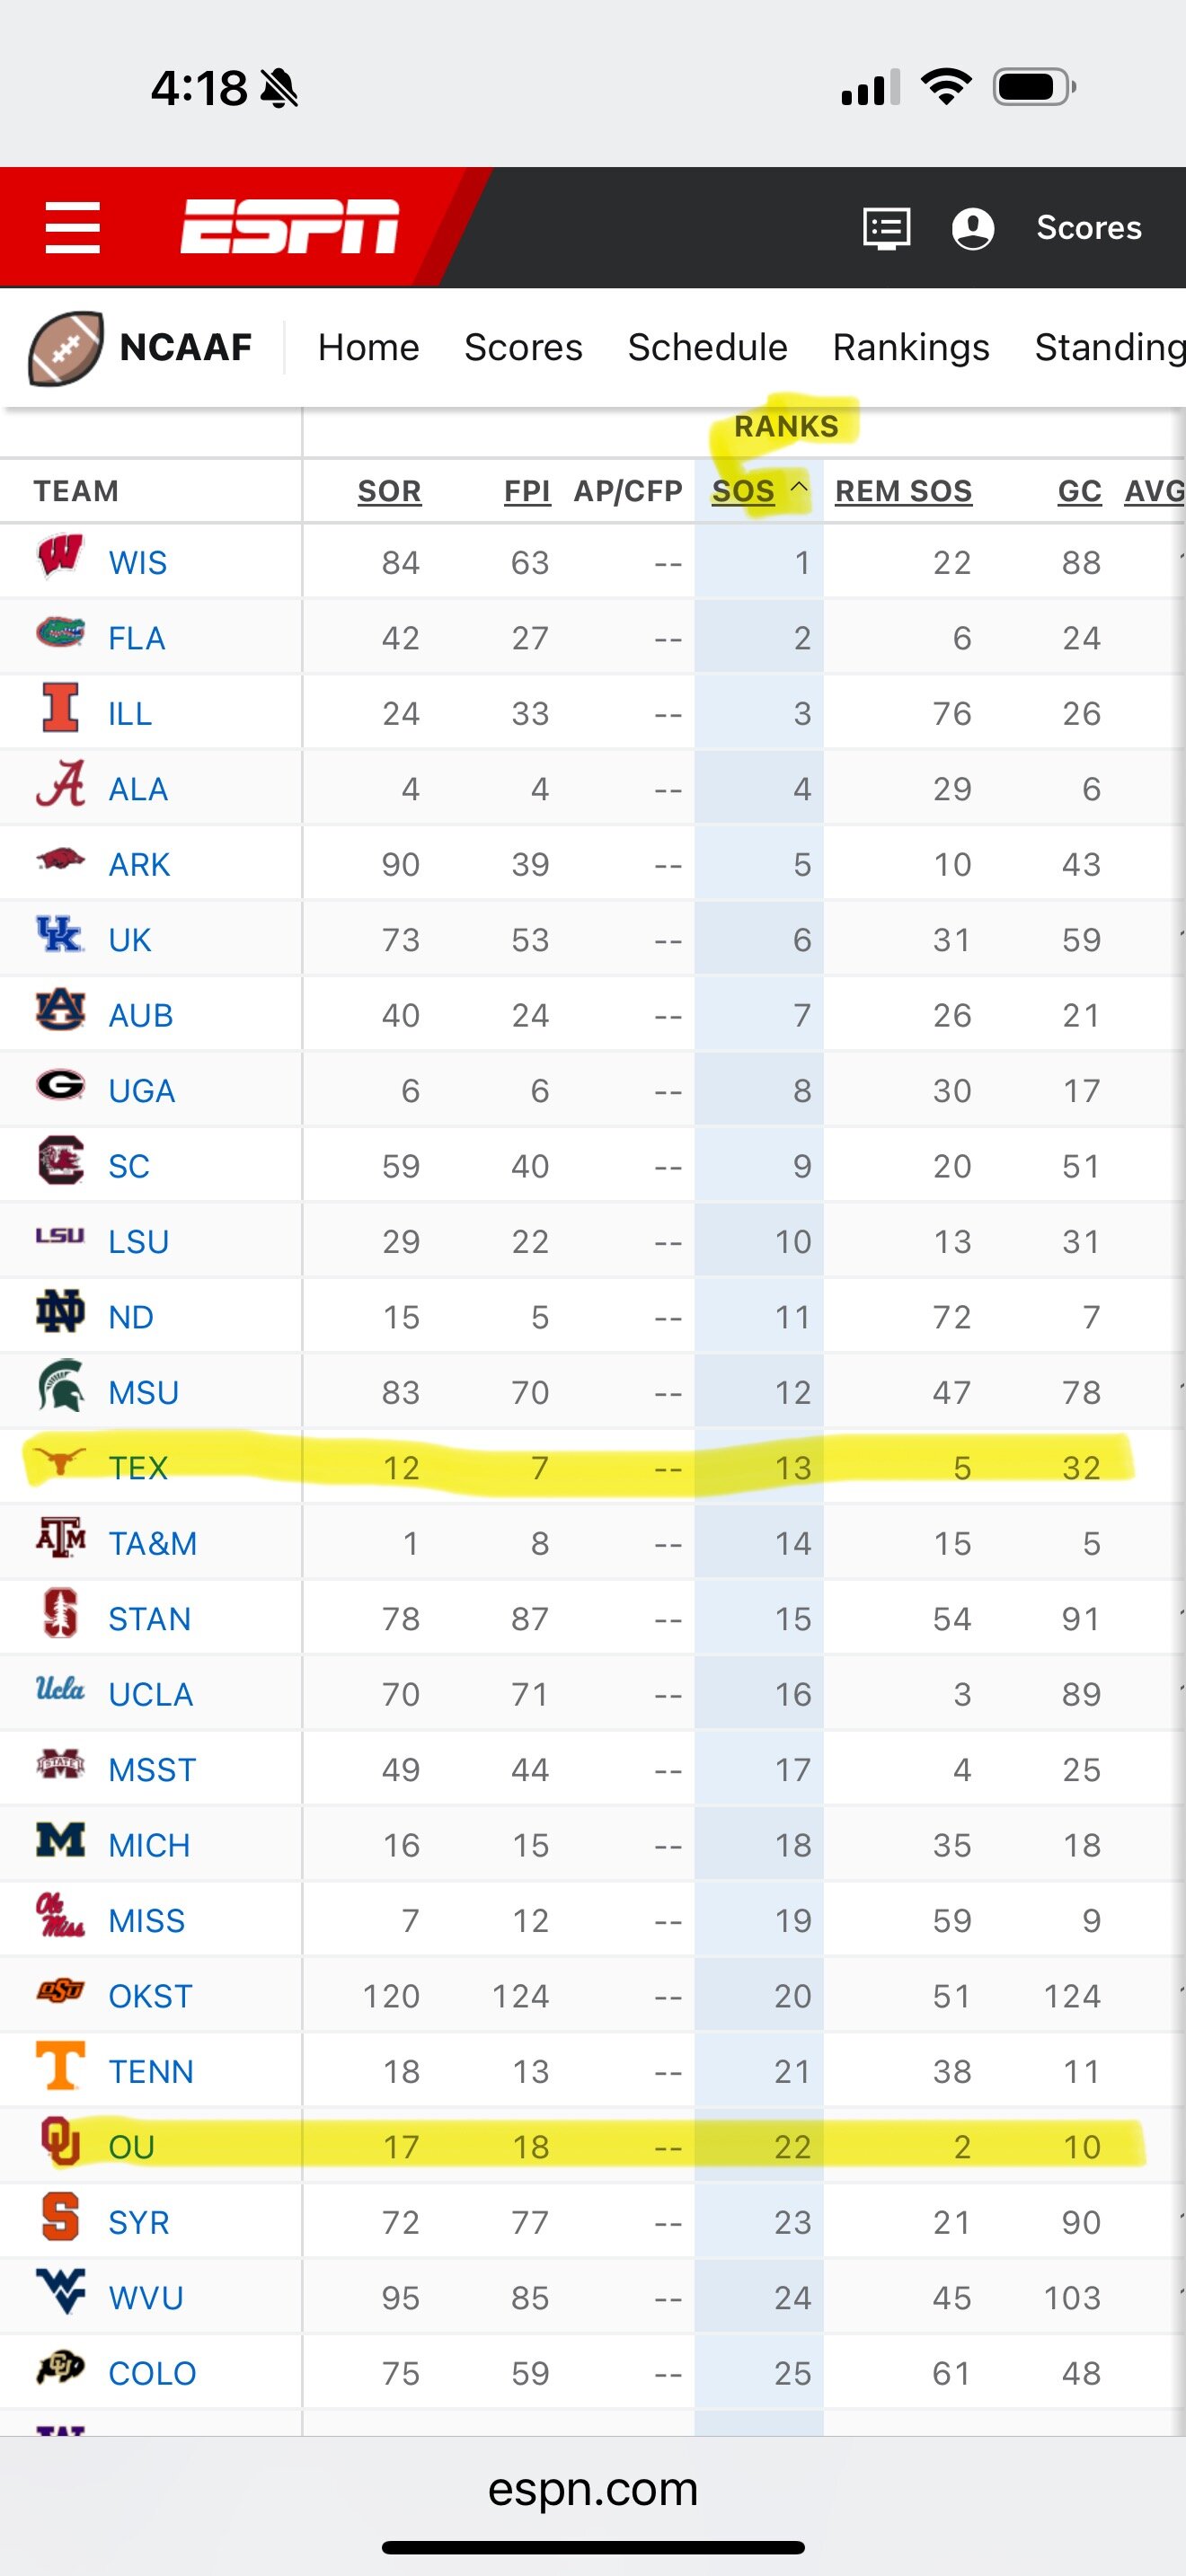The width and height of the screenshot is (1186, 2576).
Task: Switch to the Schedule tab
Action: tap(707, 347)
